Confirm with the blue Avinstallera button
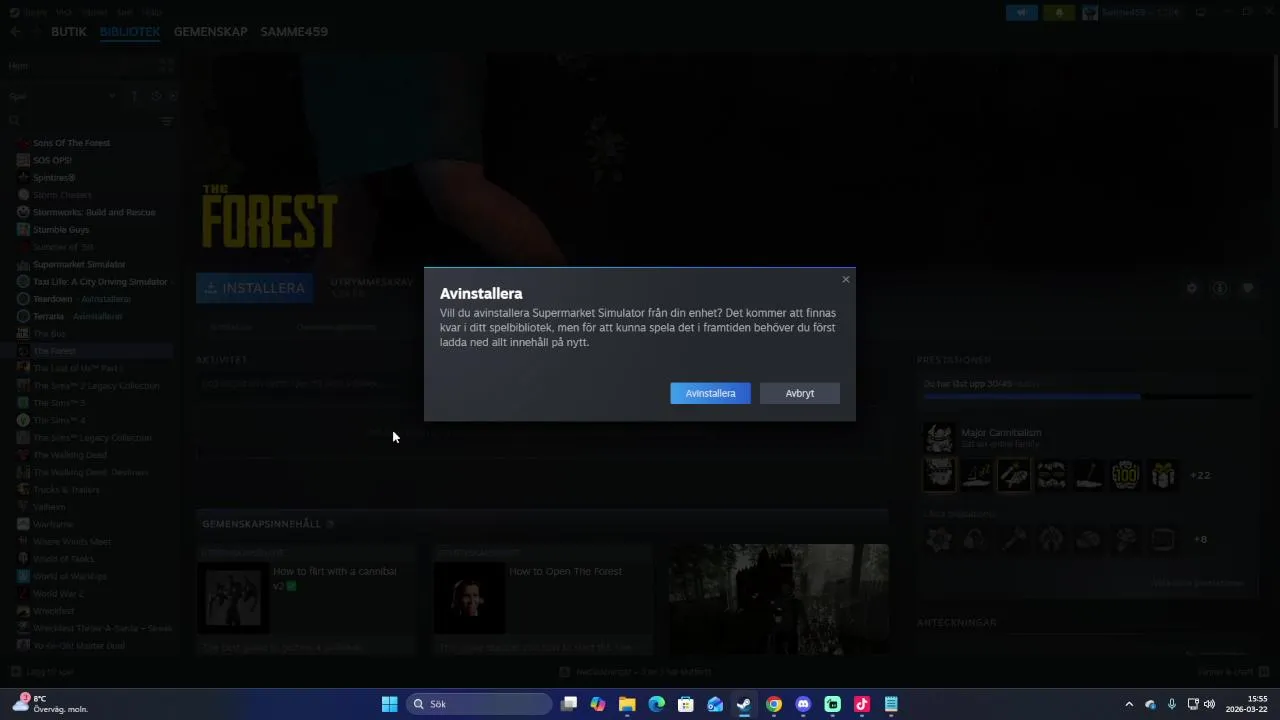Image resolution: width=1280 pixels, height=720 pixels. click(710, 393)
